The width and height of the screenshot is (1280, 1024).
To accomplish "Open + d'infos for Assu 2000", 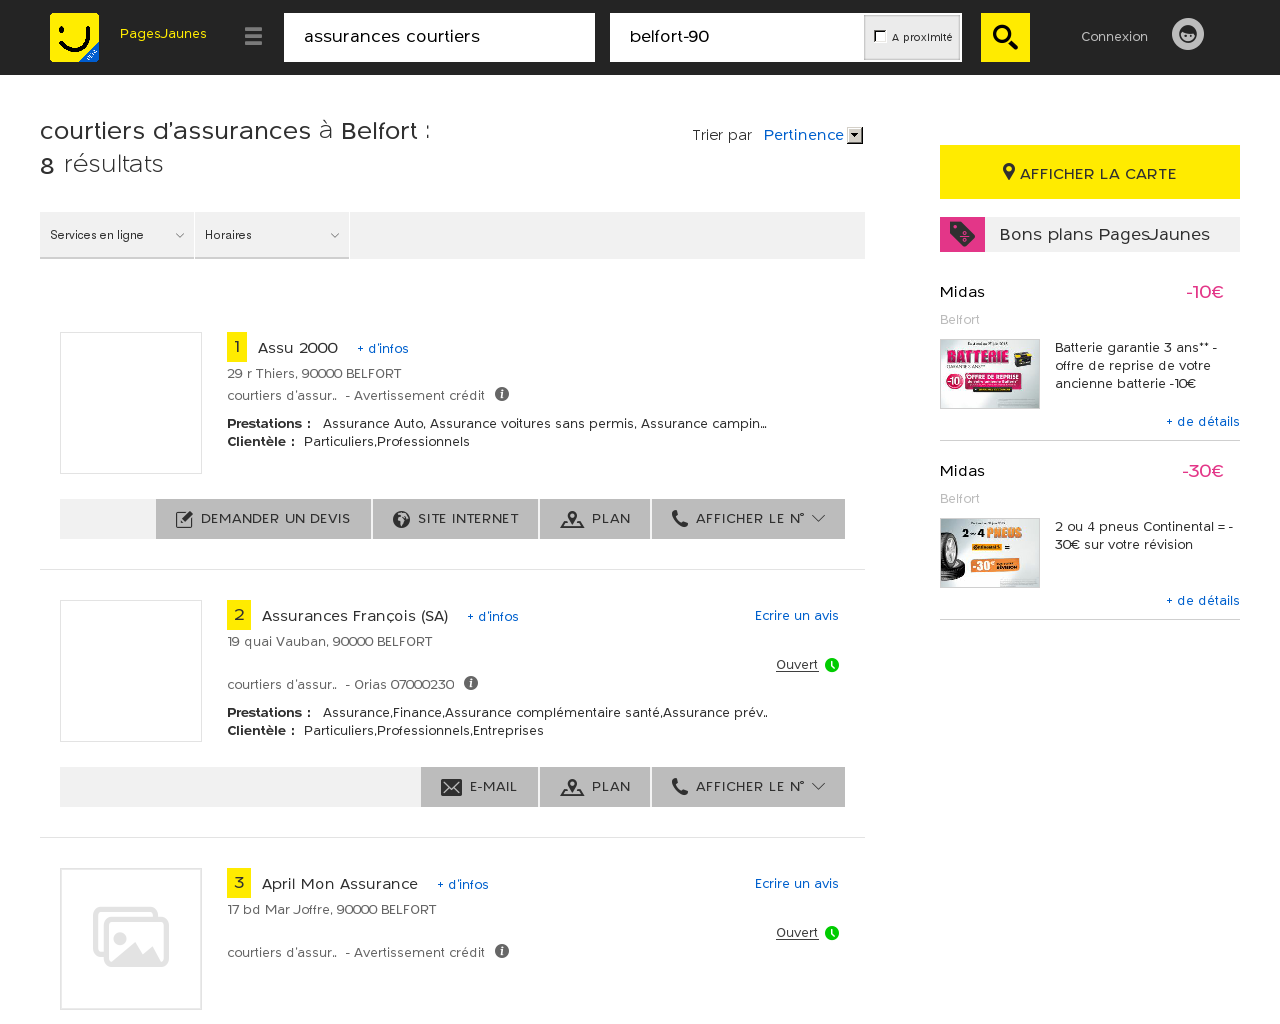I will point(383,349).
